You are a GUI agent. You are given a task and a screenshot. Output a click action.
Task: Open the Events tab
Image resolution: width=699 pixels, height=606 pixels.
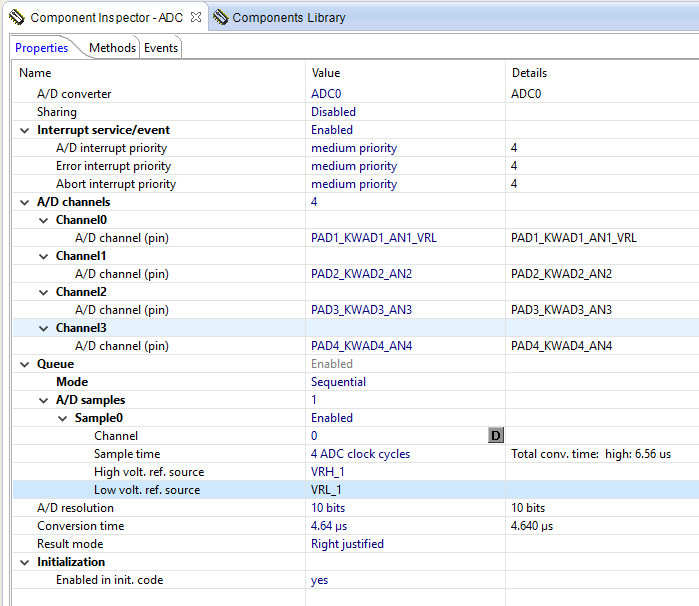point(161,48)
